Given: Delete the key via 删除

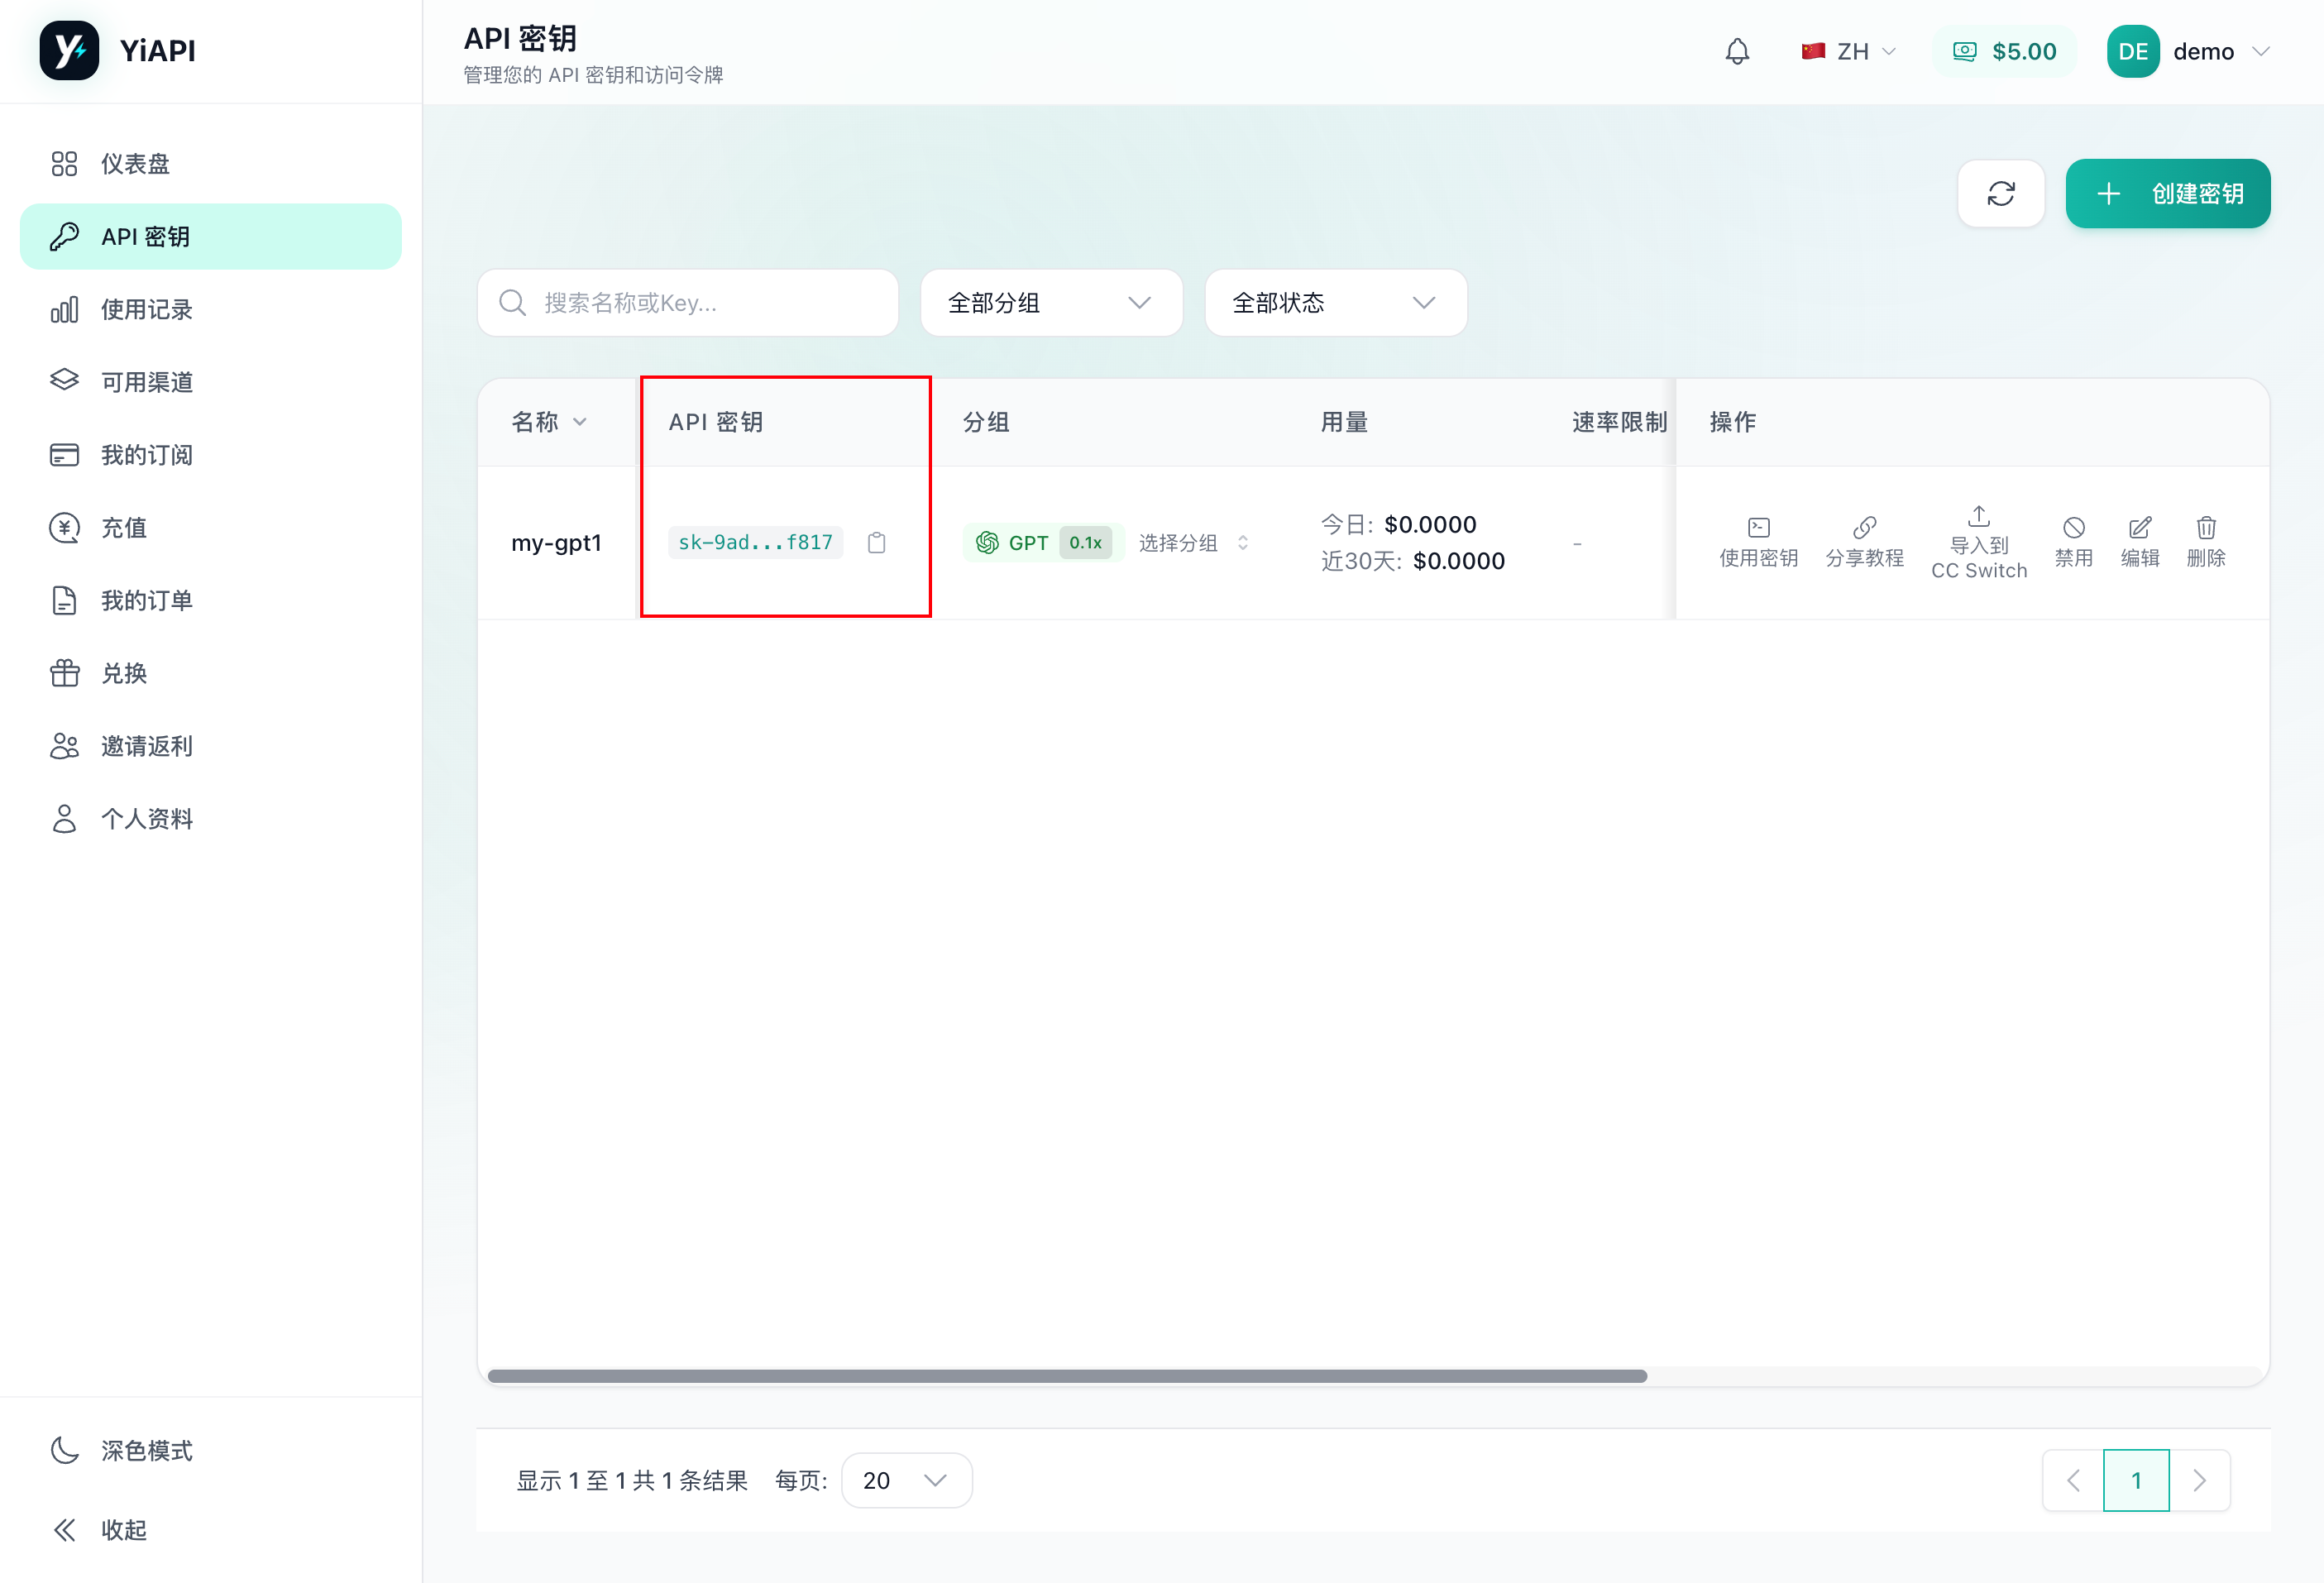Looking at the screenshot, I should [2205, 542].
